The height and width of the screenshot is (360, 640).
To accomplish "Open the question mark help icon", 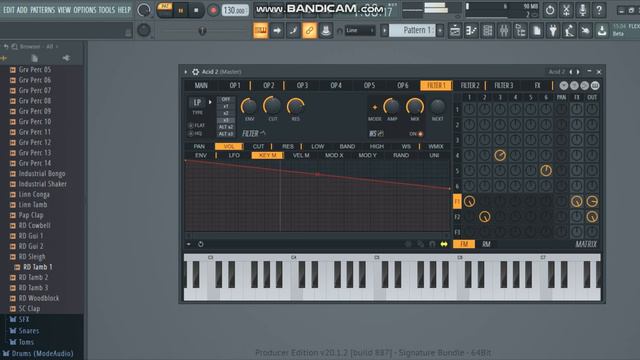I will 599,10.
